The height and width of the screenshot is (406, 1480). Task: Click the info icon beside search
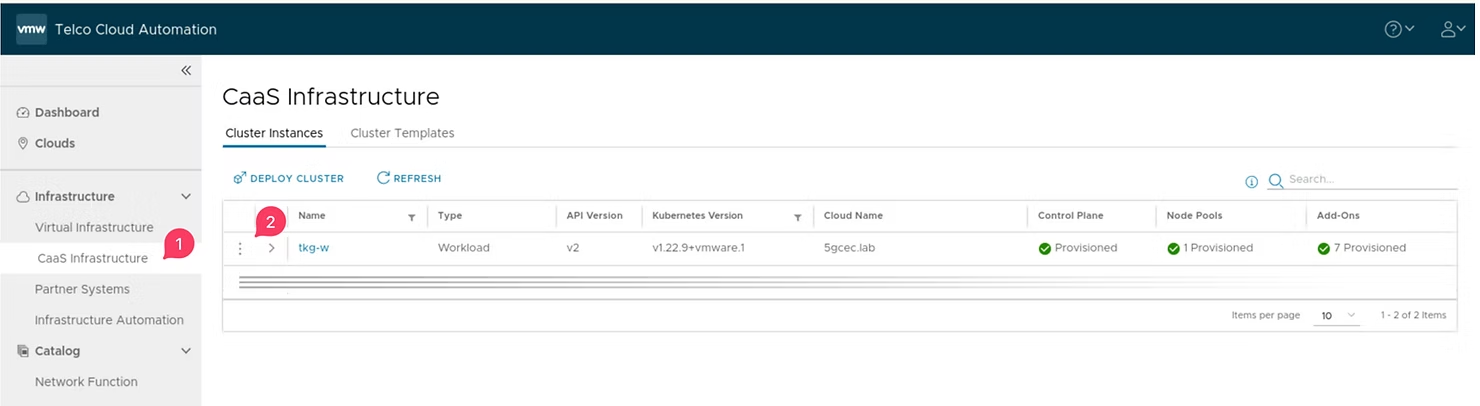[1251, 181]
